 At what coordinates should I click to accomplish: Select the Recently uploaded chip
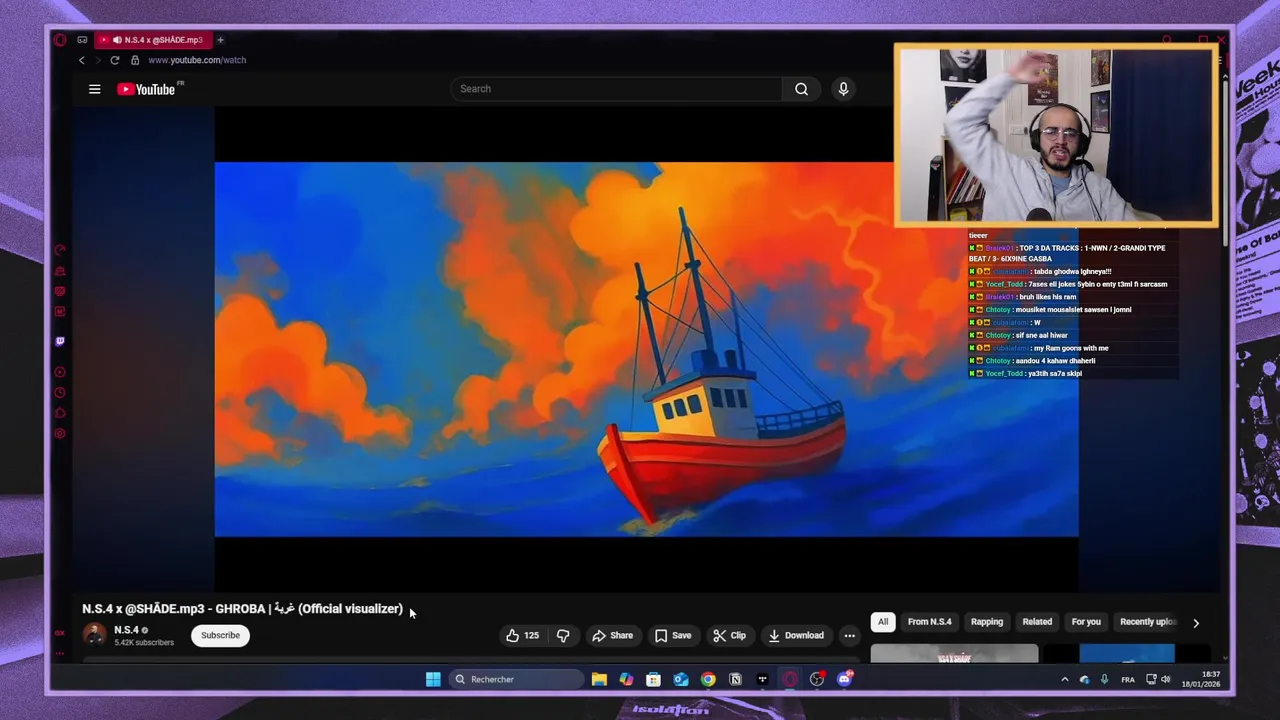(x=1147, y=622)
